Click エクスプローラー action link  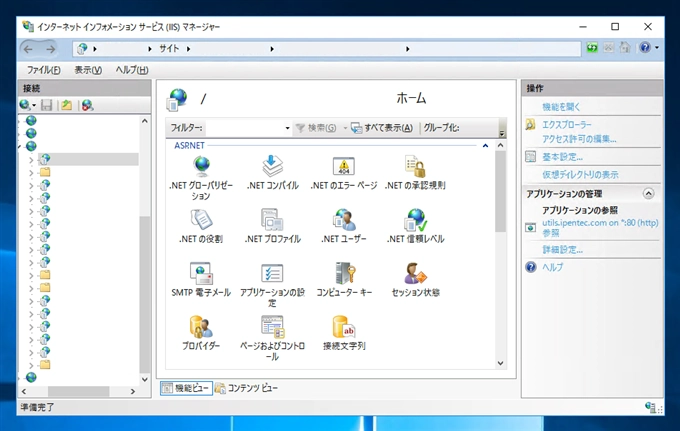tap(566, 125)
